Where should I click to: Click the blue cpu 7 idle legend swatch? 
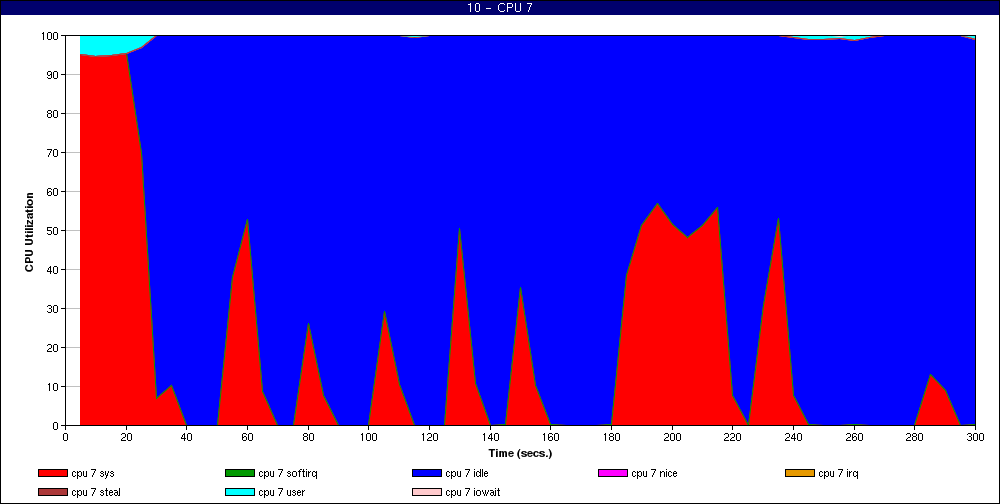(427, 473)
